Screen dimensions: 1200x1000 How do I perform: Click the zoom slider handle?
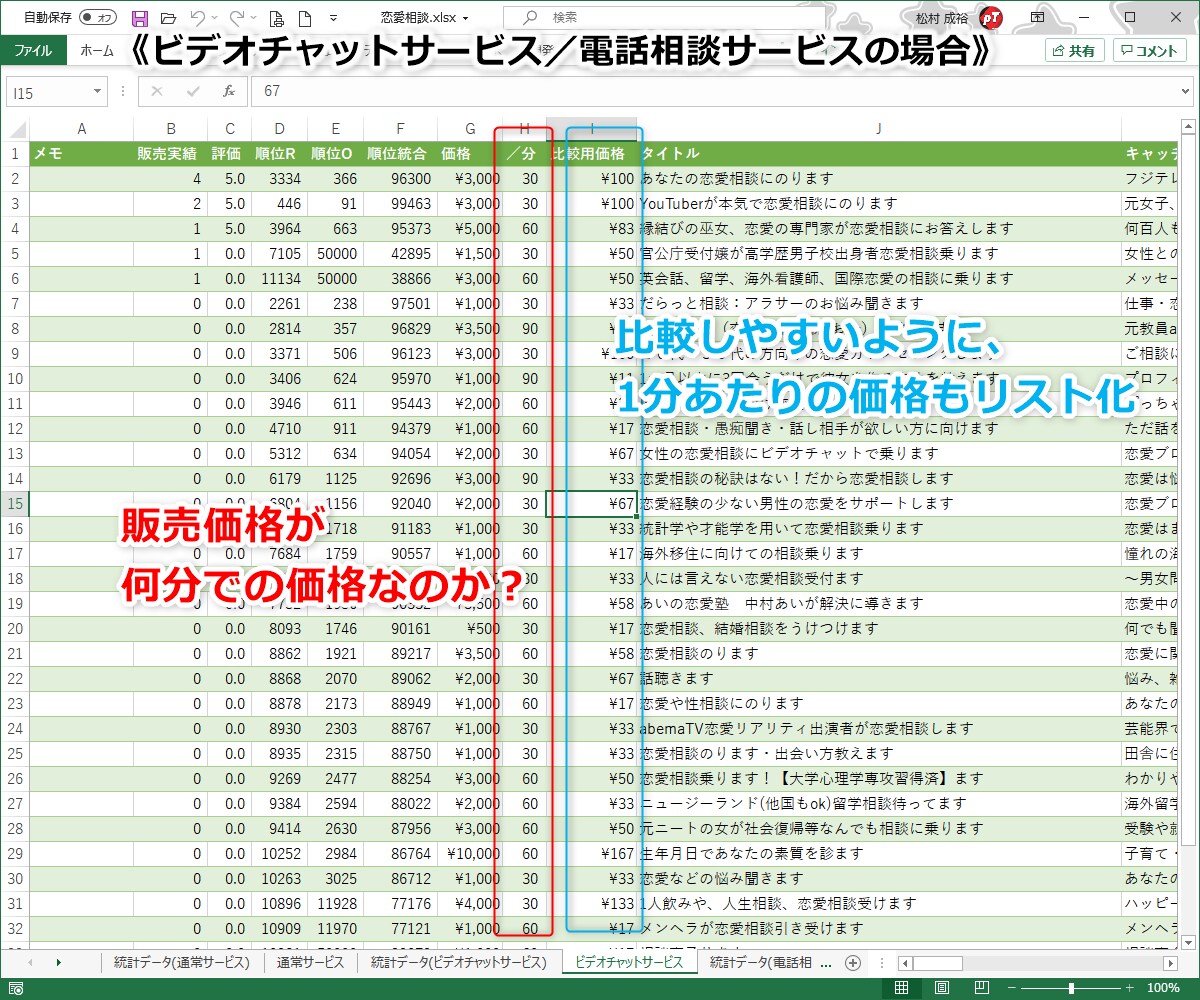[1071, 988]
